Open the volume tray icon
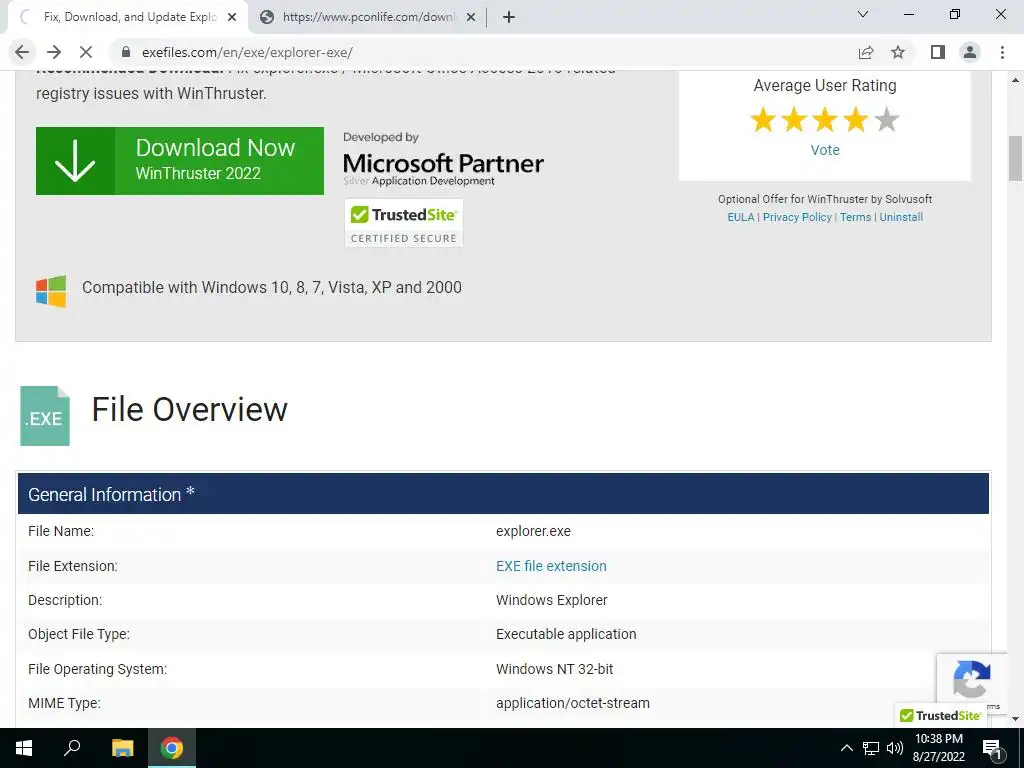 coord(895,748)
